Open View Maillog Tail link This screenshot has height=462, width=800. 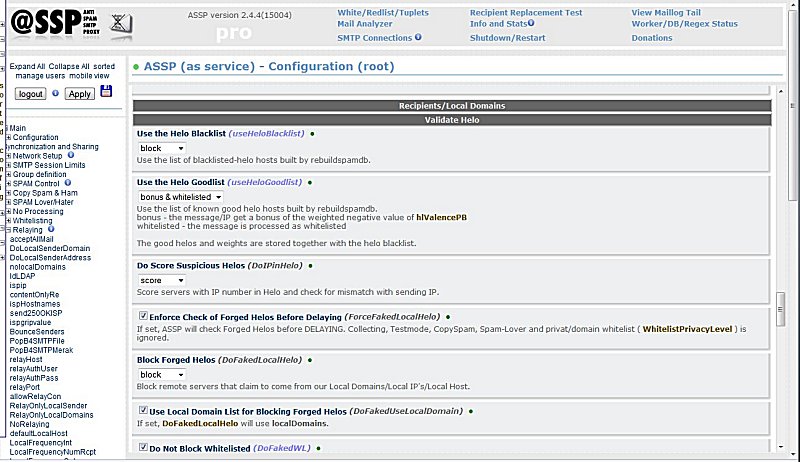coord(666,13)
